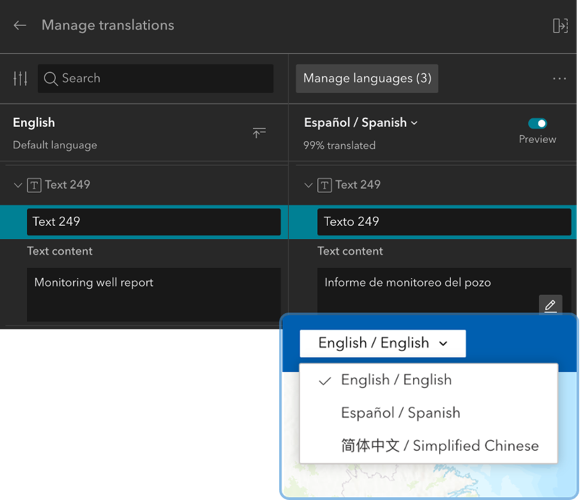The width and height of the screenshot is (580, 500).
Task: Click the magnifier icon in the Search box
Action: point(51,78)
